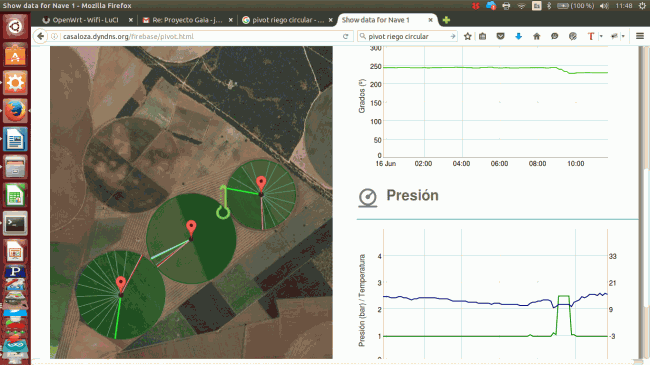This screenshot has height=365, width=650.
Task: Close the Show data for Nave 1 tab
Action: click(x=431, y=20)
